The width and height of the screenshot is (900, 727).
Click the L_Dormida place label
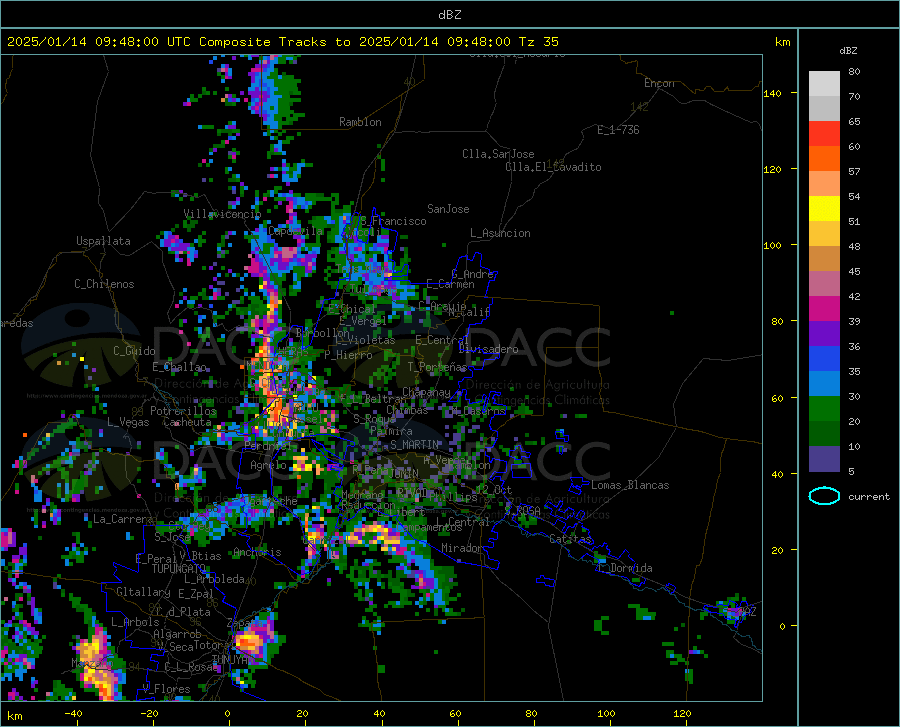point(625,568)
